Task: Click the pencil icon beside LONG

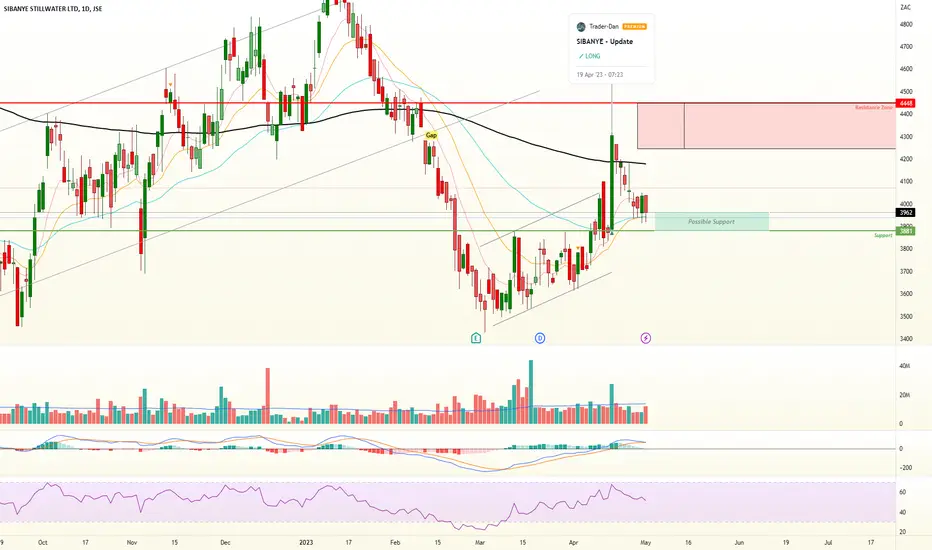Action: click(581, 56)
